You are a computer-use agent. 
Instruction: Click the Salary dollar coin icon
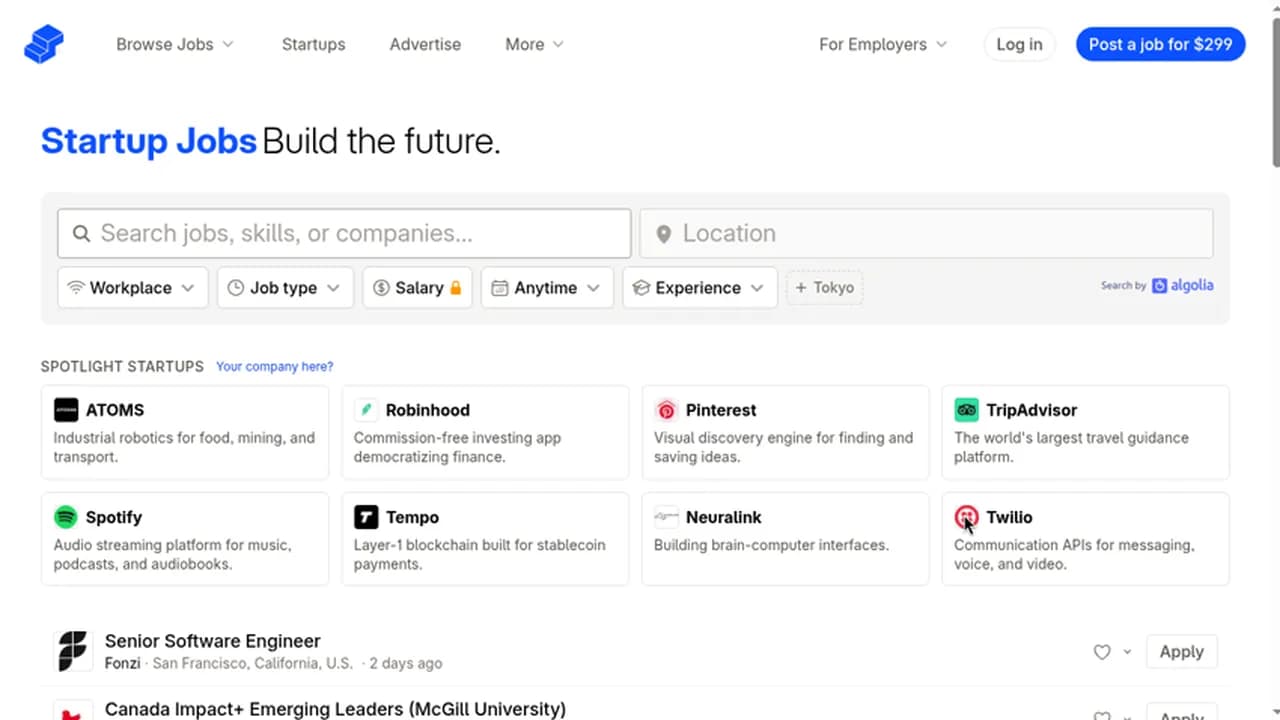tap(381, 287)
